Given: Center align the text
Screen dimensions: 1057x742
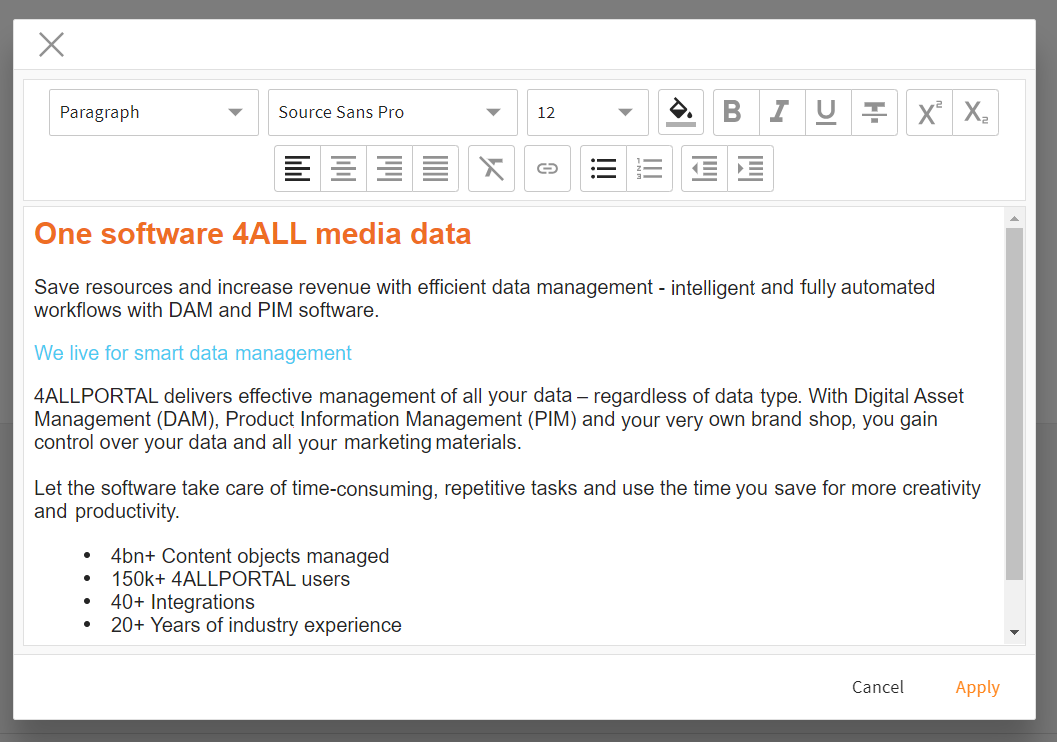Looking at the screenshot, I should point(343,168).
